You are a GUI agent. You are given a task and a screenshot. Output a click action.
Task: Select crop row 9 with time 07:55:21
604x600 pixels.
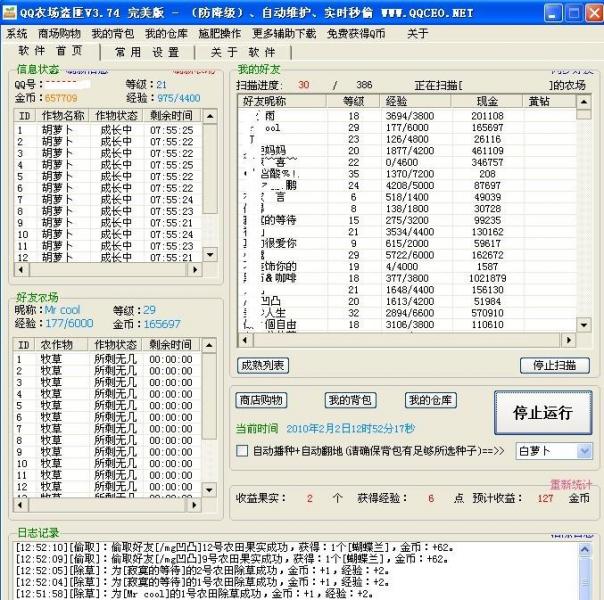108,223
